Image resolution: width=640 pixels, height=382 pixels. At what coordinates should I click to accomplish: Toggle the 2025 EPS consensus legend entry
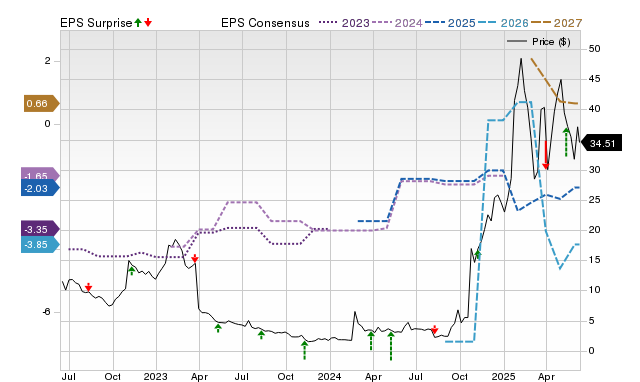click(x=450, y=23)
